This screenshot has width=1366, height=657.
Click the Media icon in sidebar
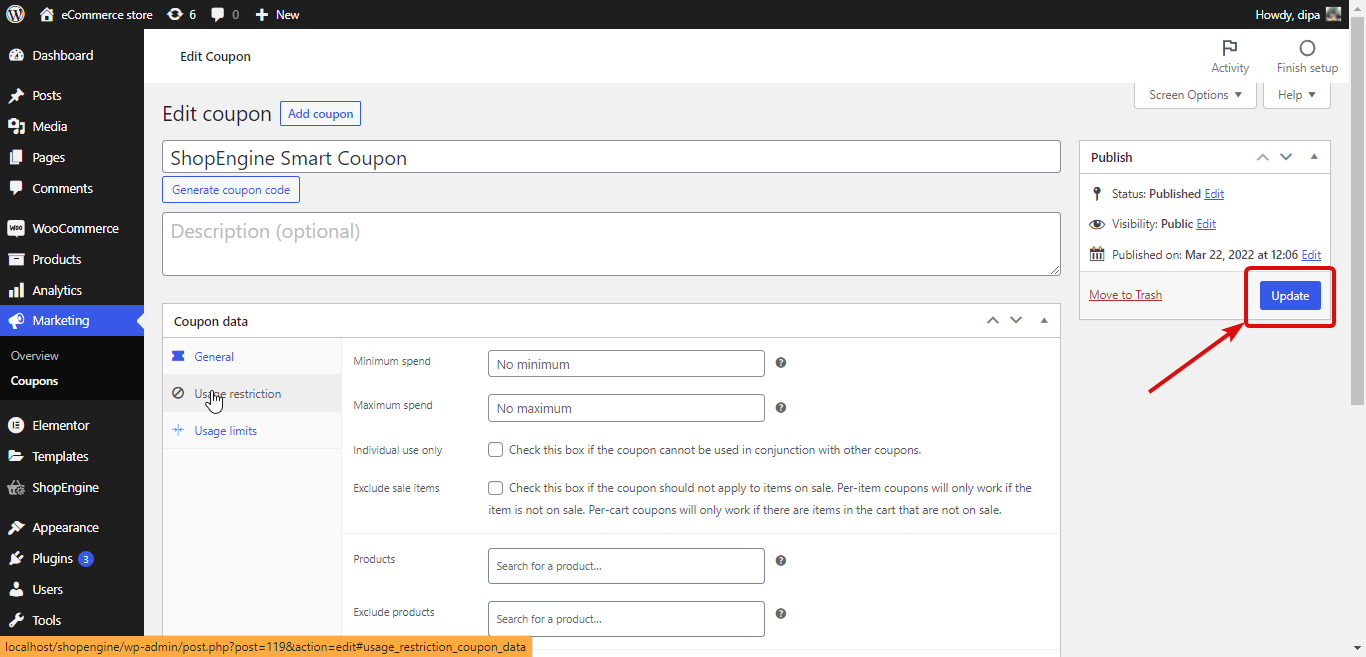click(x=16, y=127)
